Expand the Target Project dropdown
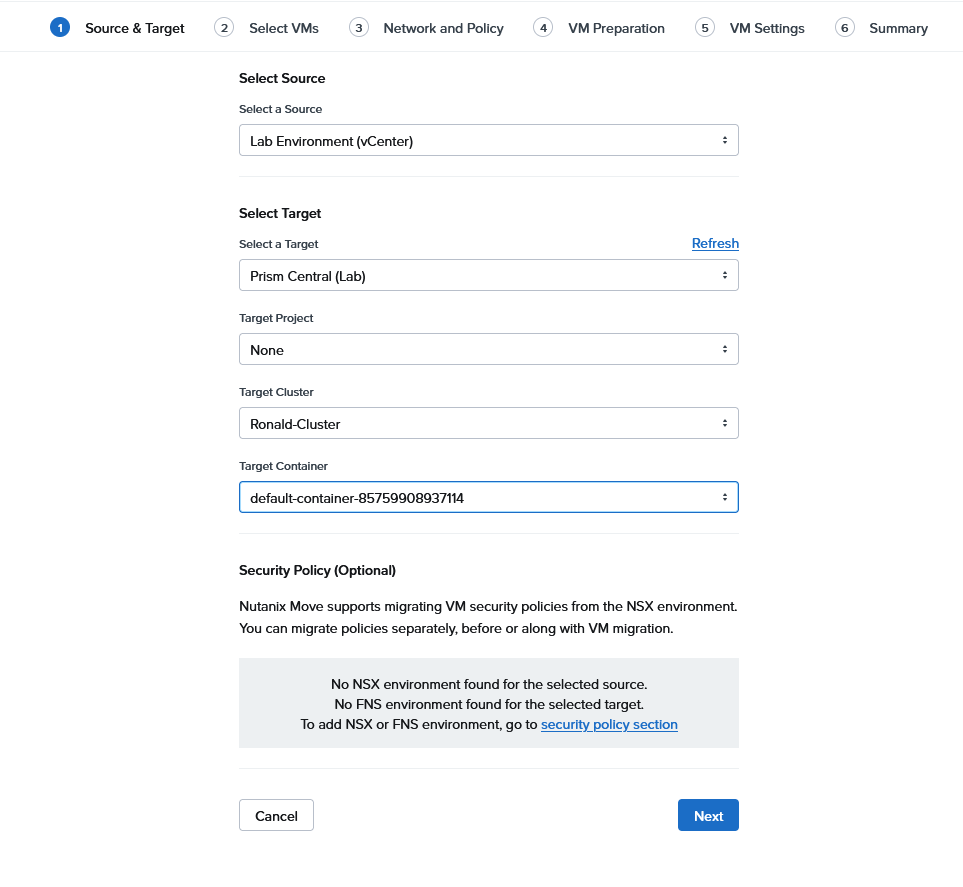Screen dimensions: 963x887 coord(488,350)
